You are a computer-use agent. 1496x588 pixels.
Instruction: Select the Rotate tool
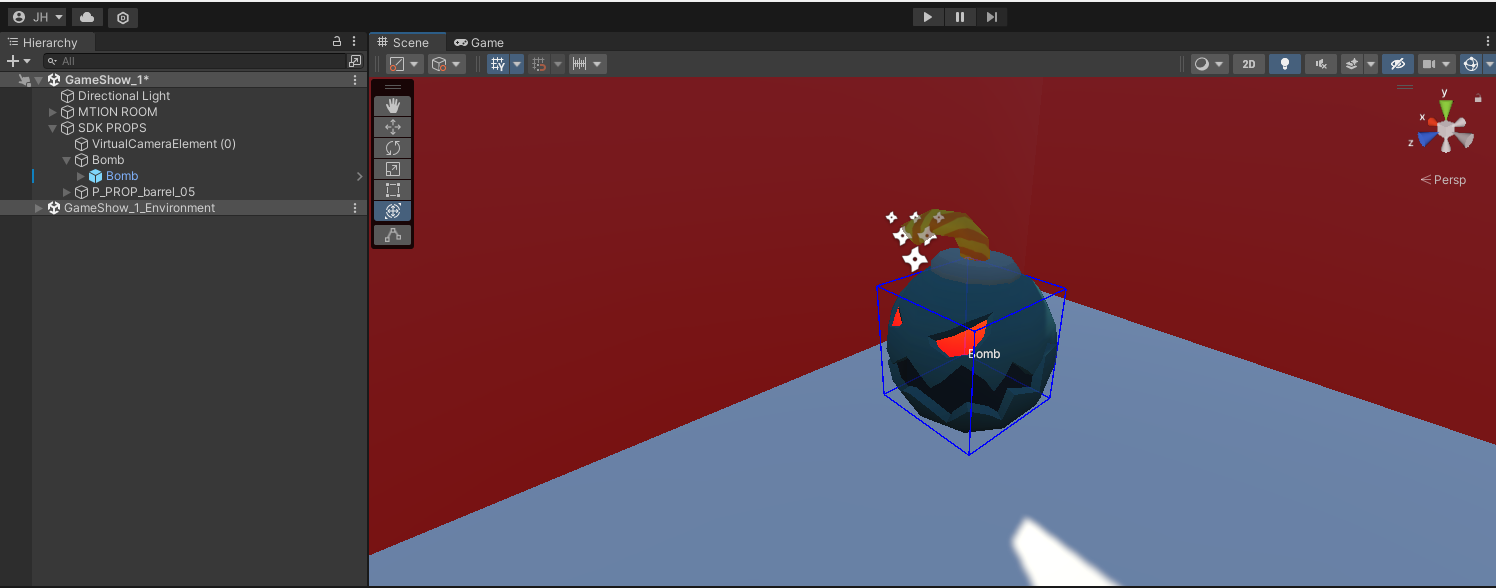coord(392,148)
